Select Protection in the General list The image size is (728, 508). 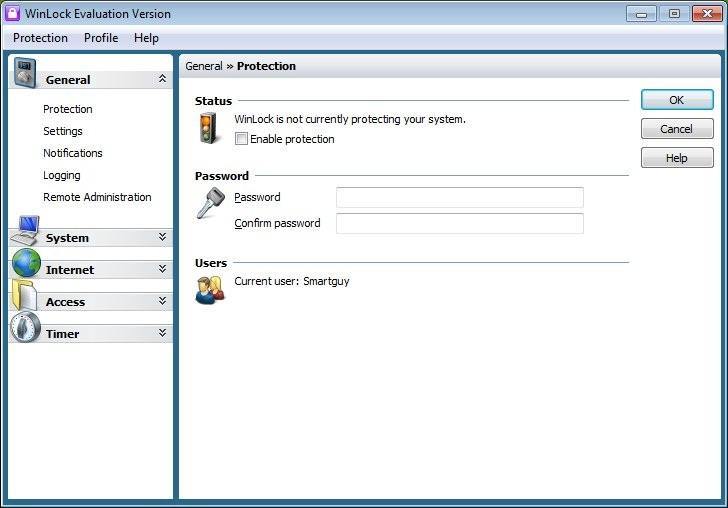[68, 109]
